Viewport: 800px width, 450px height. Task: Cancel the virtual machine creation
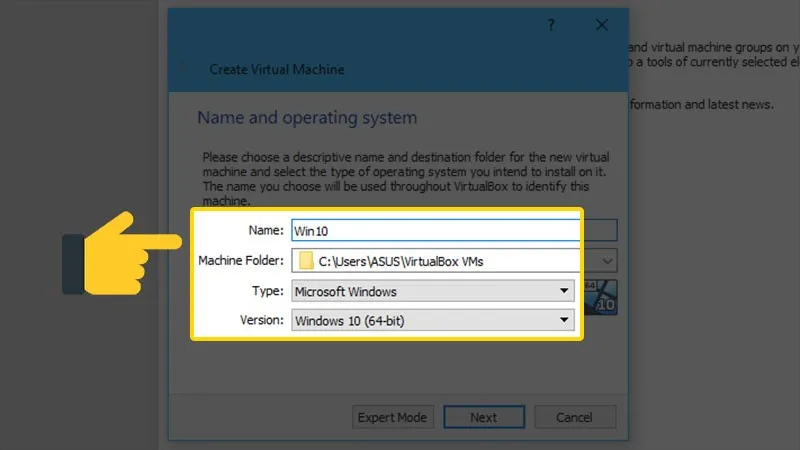(575, 417)
